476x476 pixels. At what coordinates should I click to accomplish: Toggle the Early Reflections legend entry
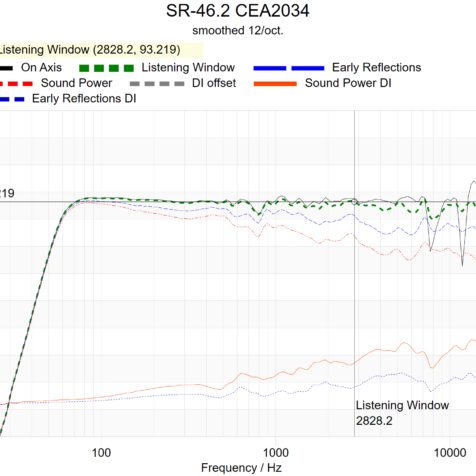337,68
